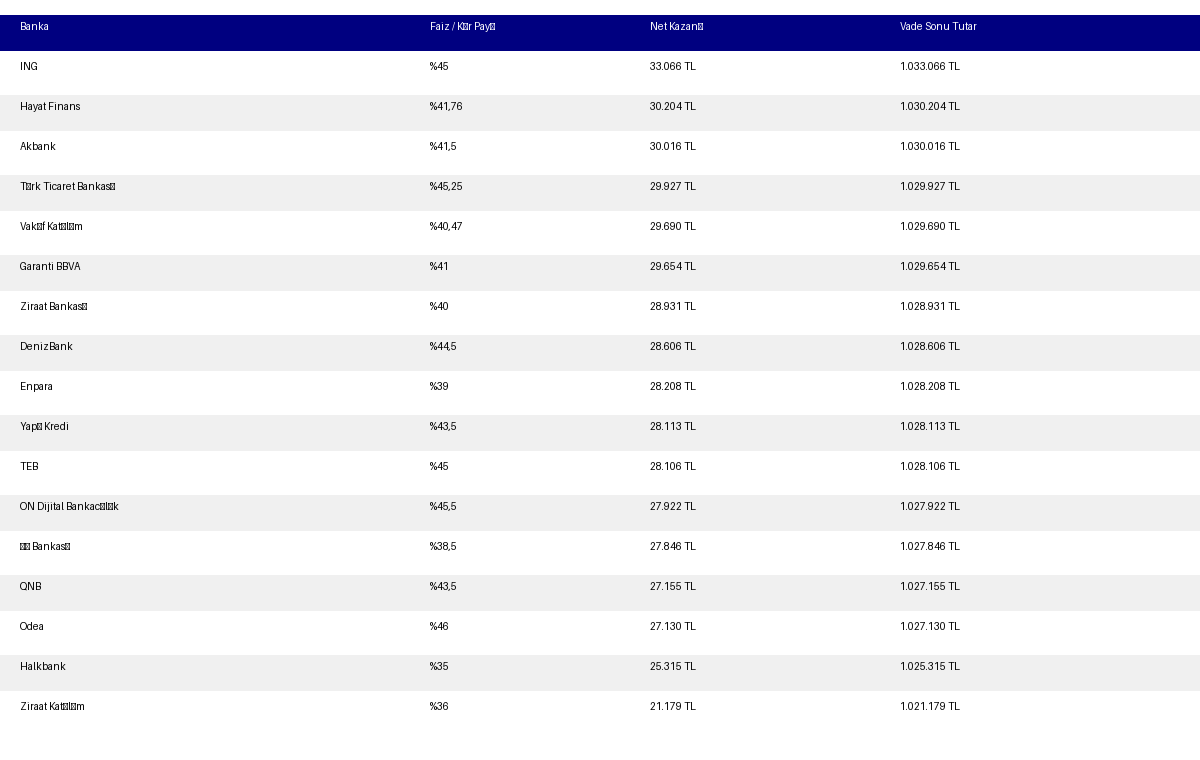The width and height of the screenshot is (1200, 760).
Task: Click net gain 30.204 TL
Action: click(x=673, y=107)
